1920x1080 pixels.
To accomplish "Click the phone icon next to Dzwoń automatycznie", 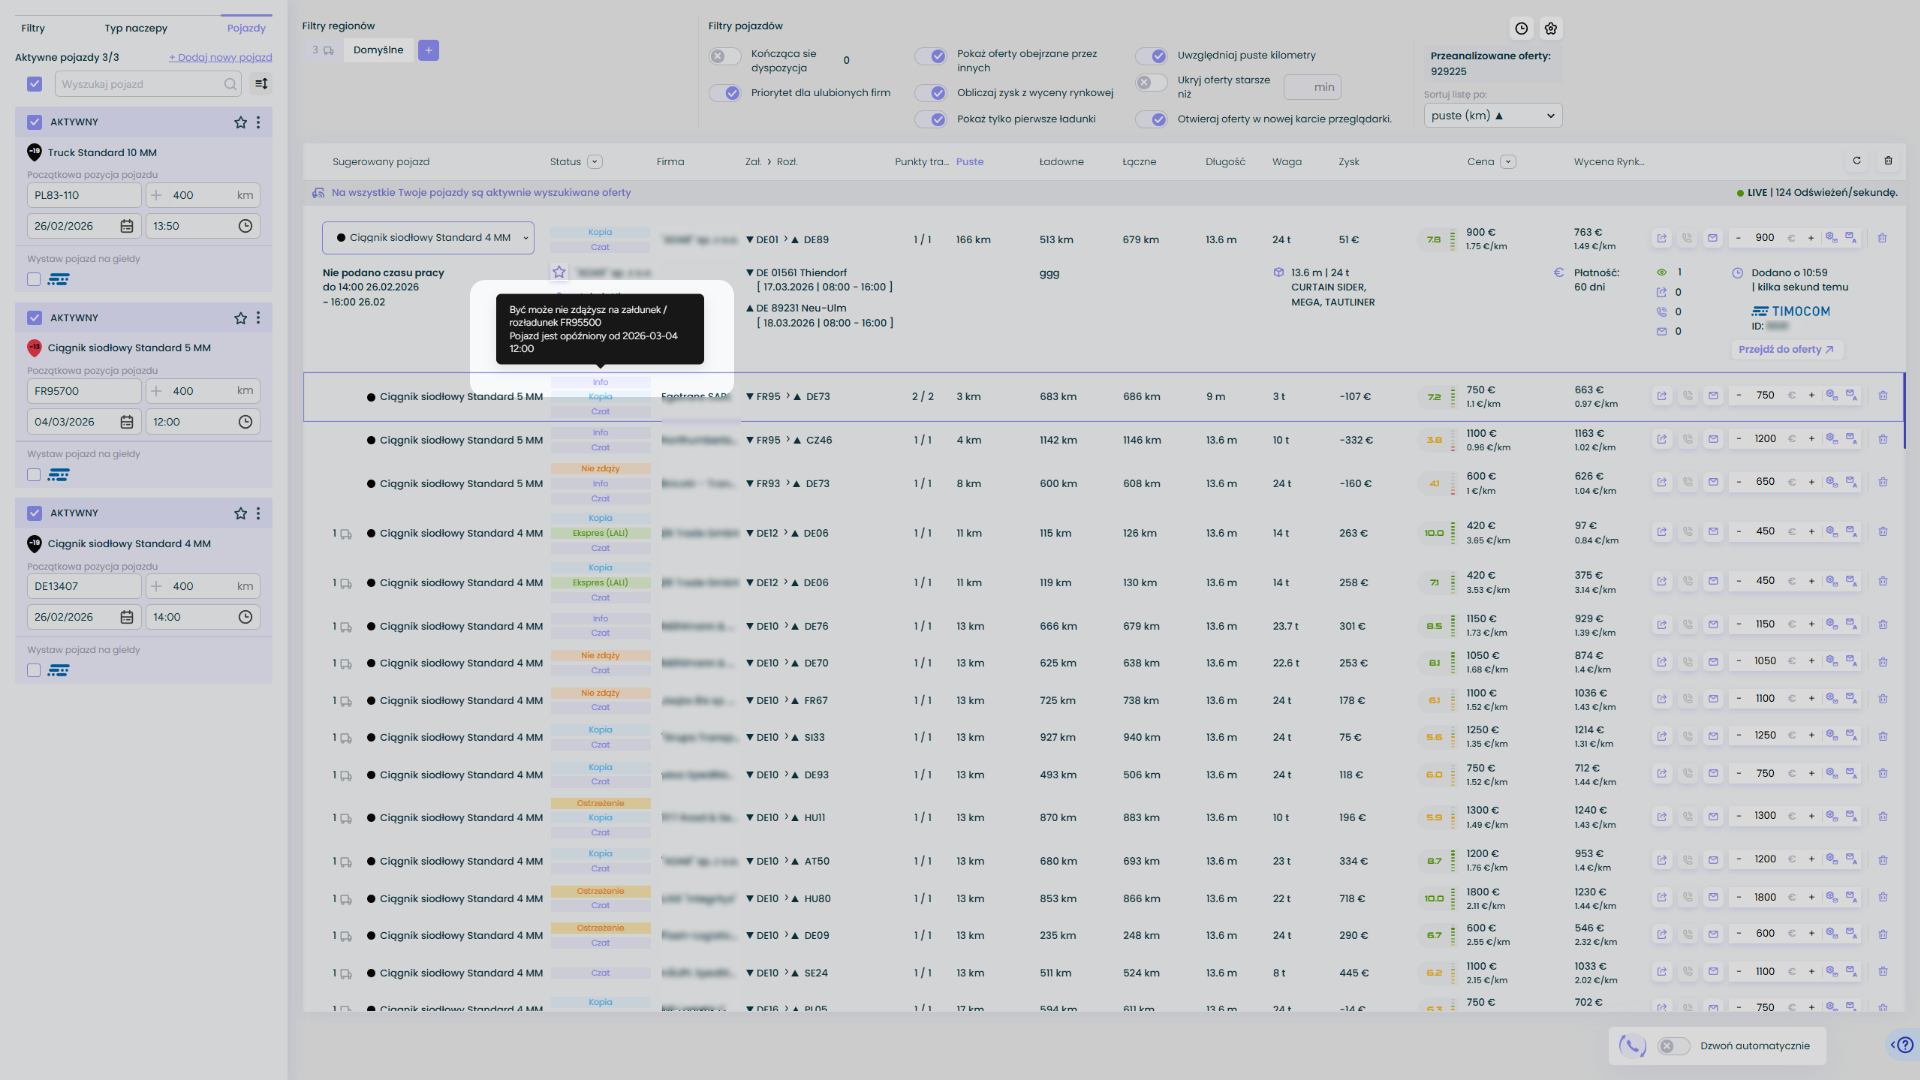I will pos(1632,1046).
